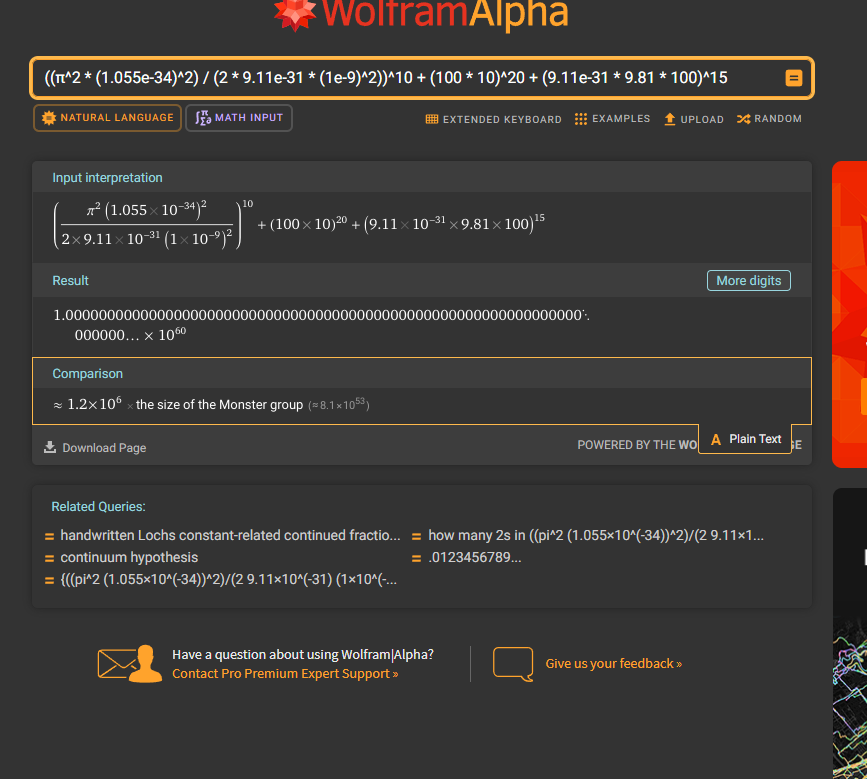The width and height of the screenshot is (867, 779).
Task: Click Contact Pro Premium Expert Support link
Action: point(285,674)
